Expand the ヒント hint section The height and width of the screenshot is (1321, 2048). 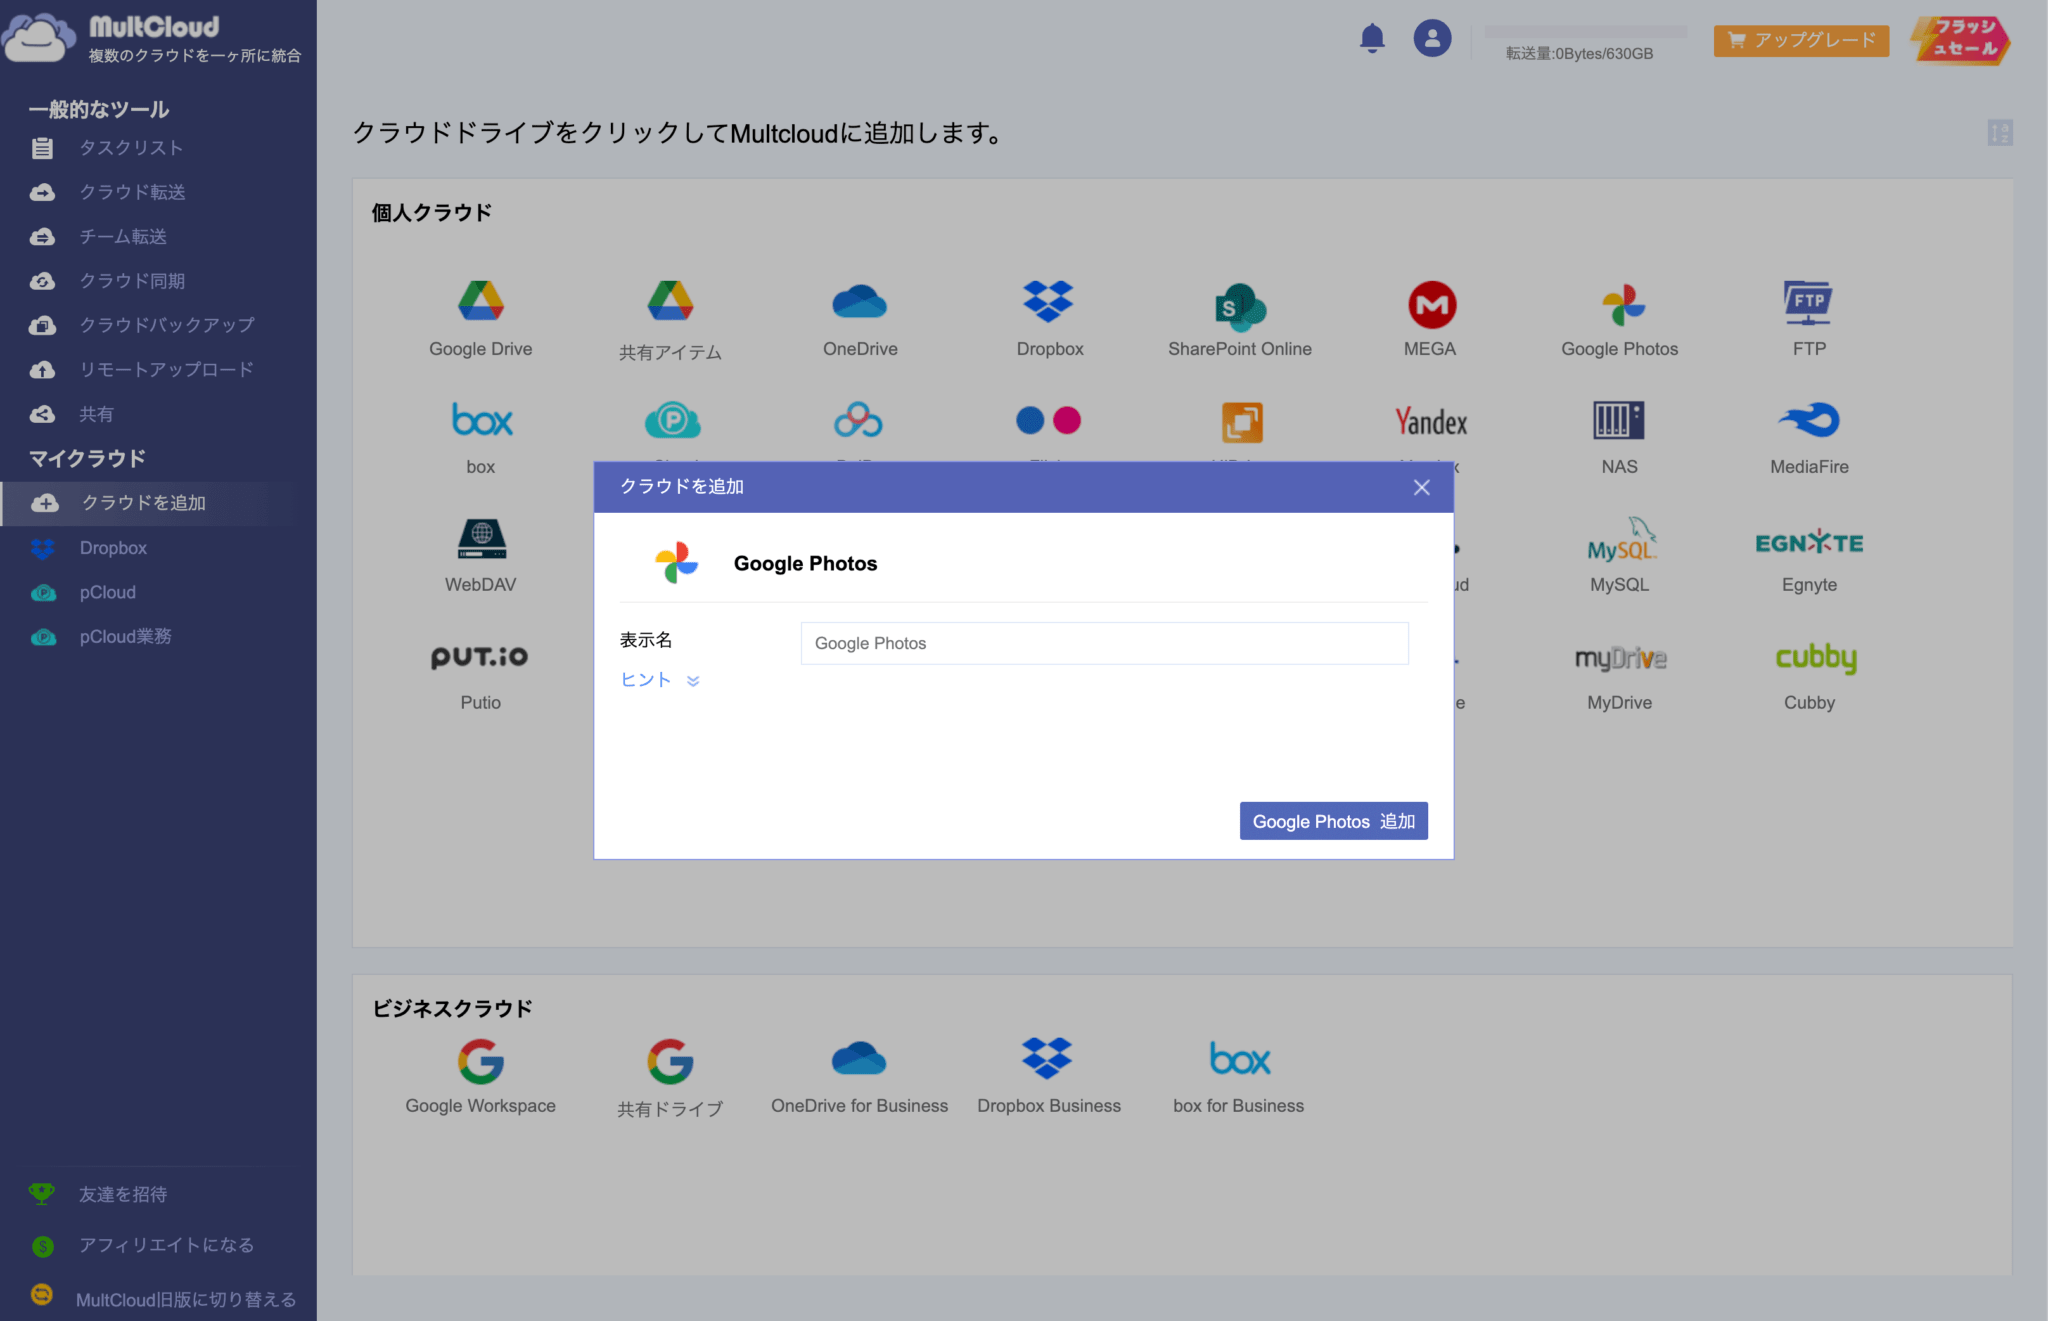(657, 680)
